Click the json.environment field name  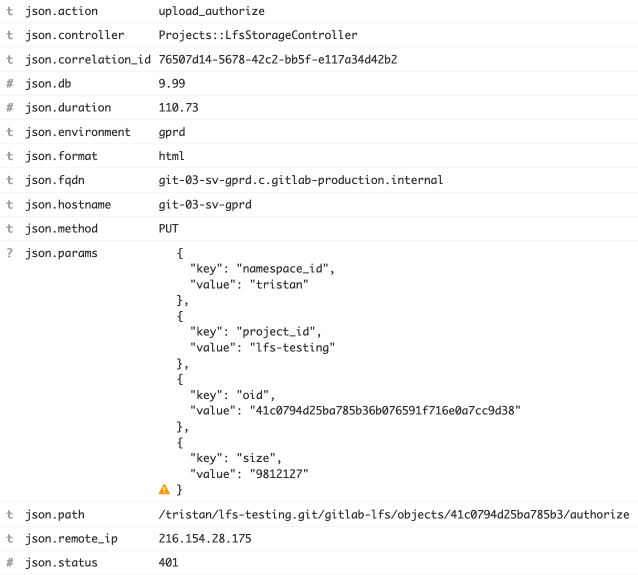[x=78, y=132]
